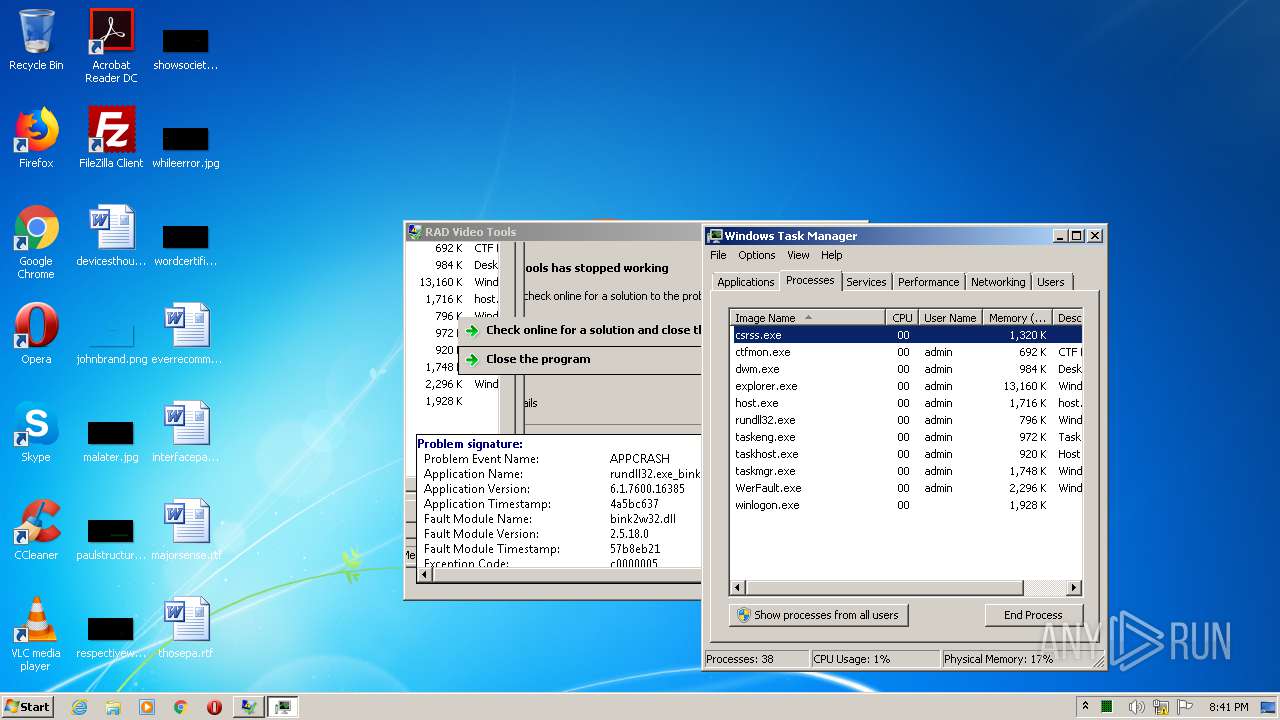Select thosepa.rtf desktop file
This screenshot has height=720, width=1280.
click(x=186, y=628)
